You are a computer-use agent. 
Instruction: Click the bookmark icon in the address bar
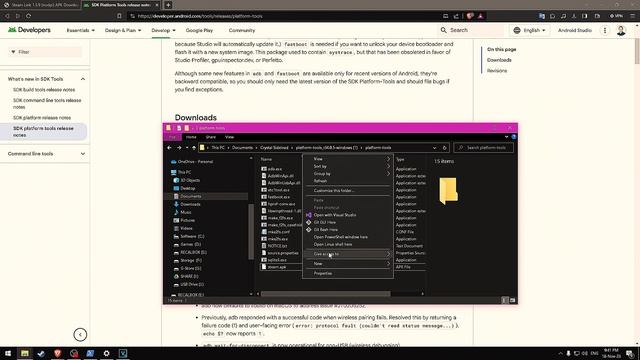[119, 16]
